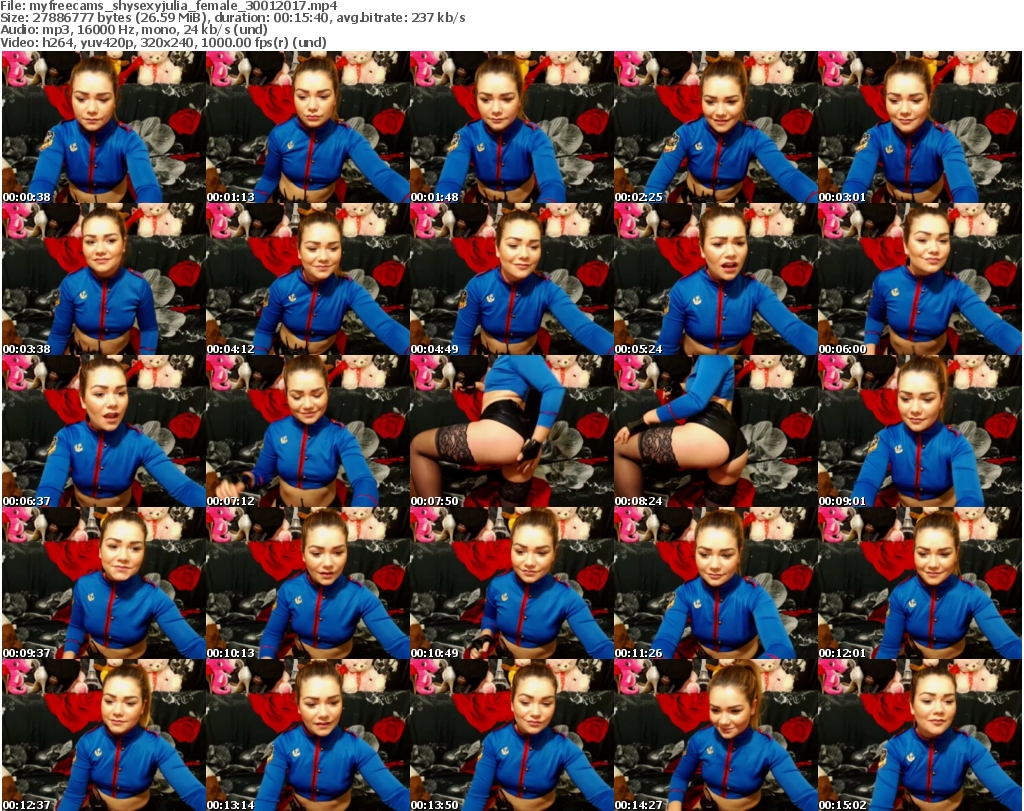The width and height of the screenshot is (1024, 811).
Task: Choose the frame marked 00:05:24
Action: (716, 279)
